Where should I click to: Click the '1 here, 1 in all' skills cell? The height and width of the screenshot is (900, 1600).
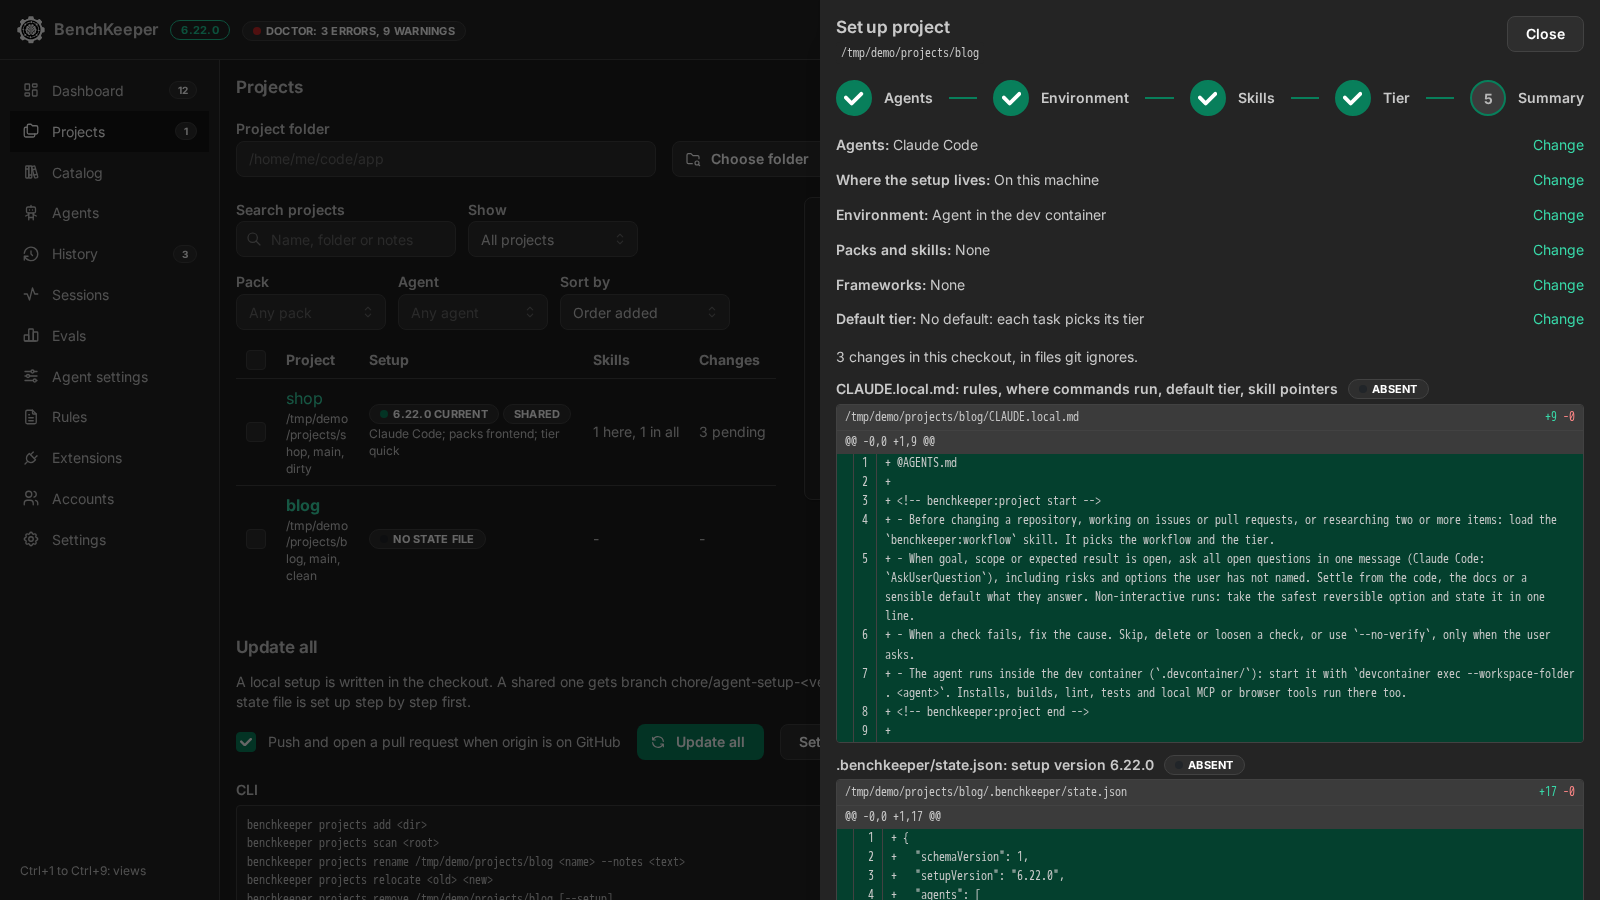(636, 432)
